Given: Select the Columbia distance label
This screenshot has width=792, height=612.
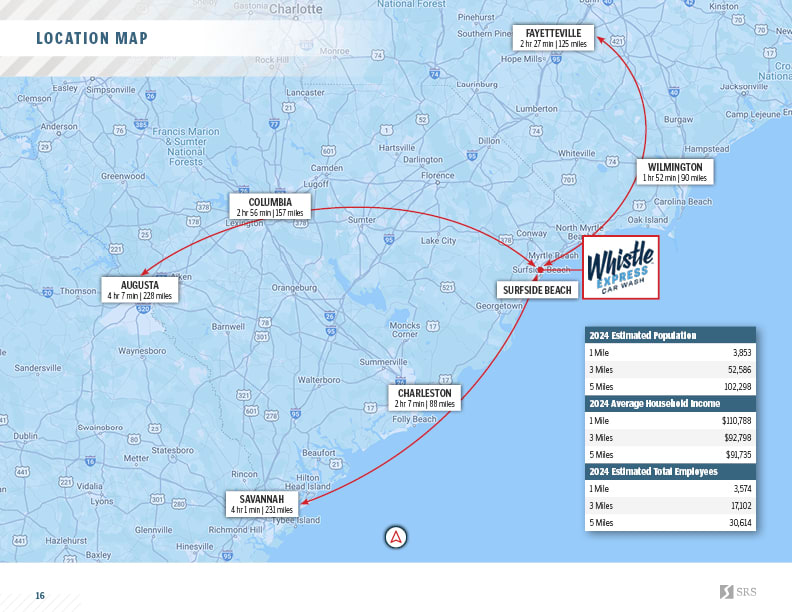Looking at the screenshot, I should (x=270, y=207).
